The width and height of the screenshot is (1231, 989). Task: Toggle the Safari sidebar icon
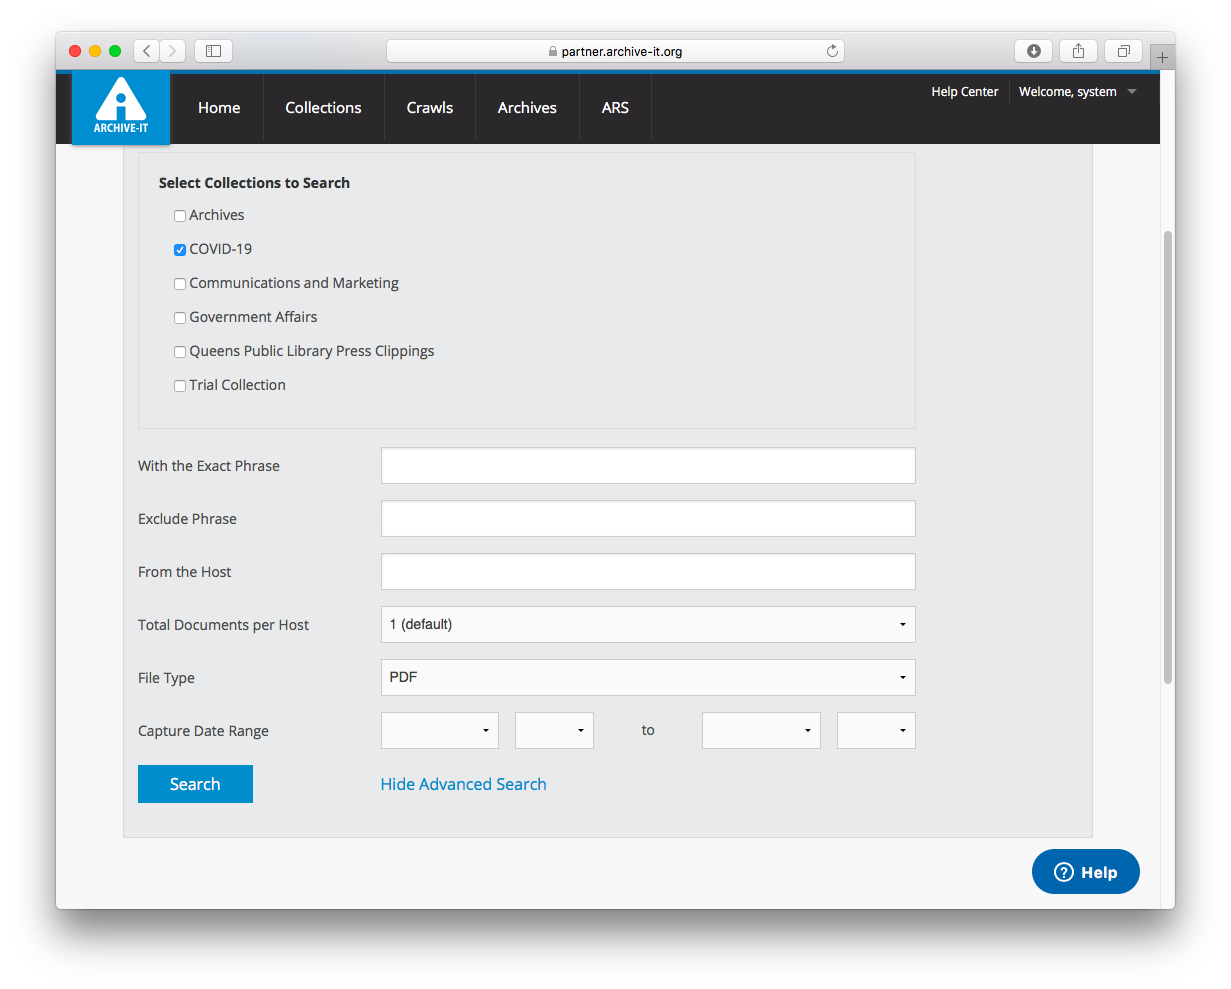(x=213, y=51)
